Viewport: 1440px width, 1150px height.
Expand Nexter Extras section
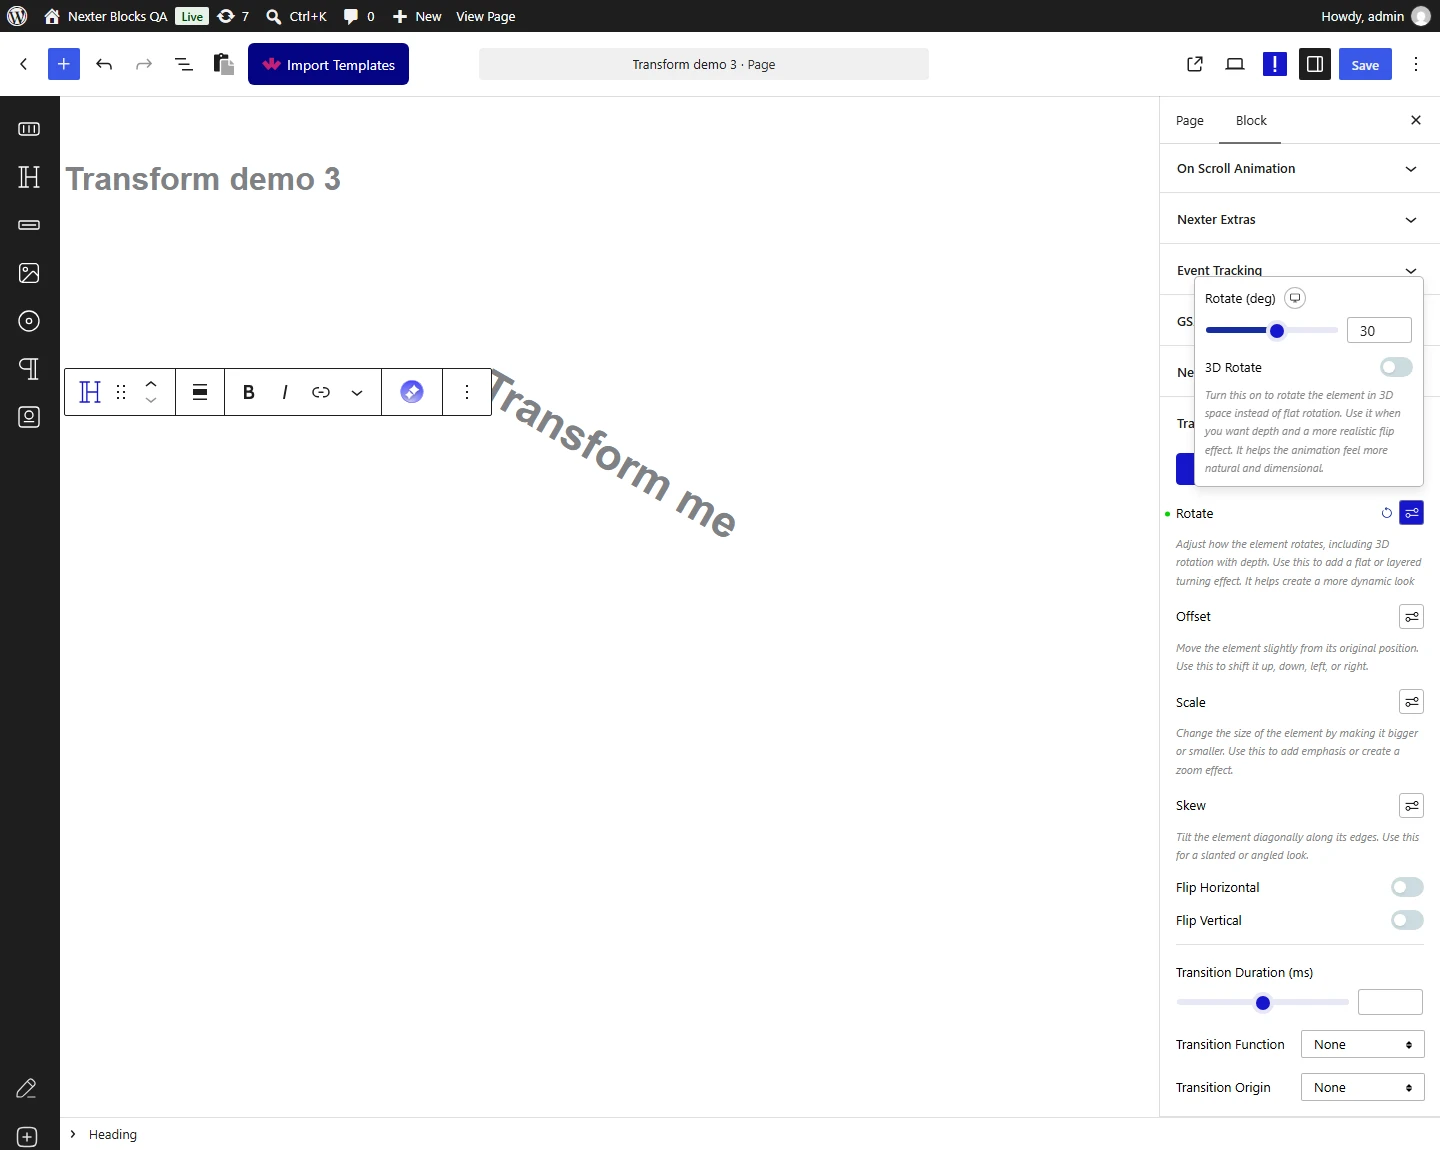1299,220
